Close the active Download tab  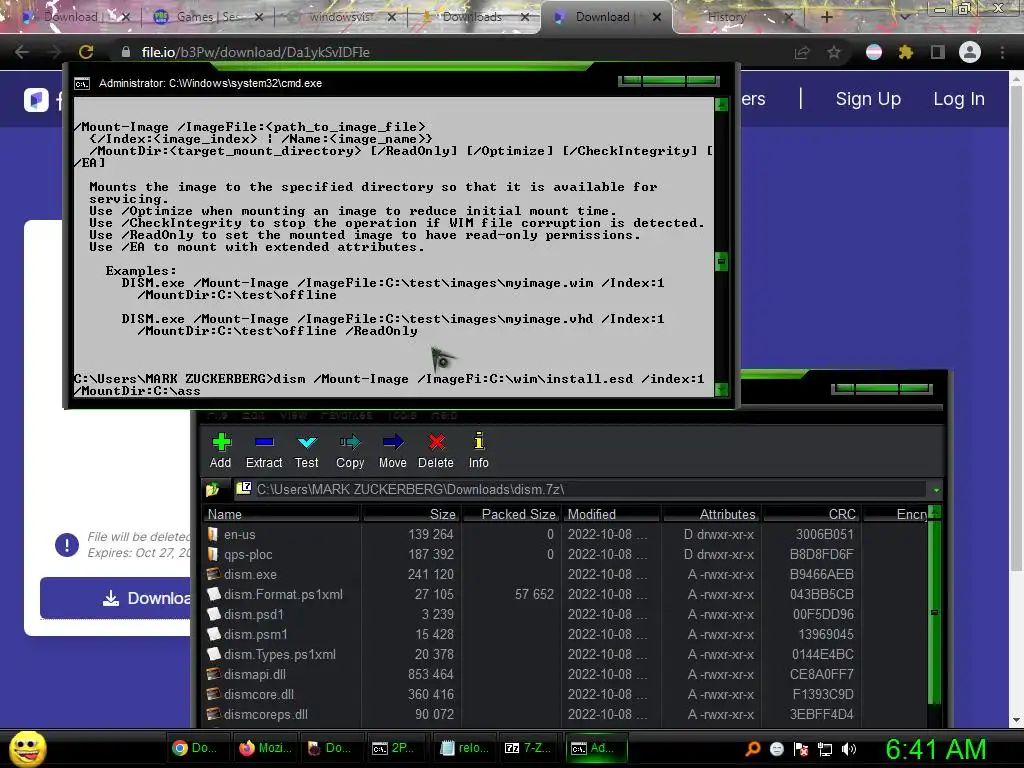click(x=657, y=18)
